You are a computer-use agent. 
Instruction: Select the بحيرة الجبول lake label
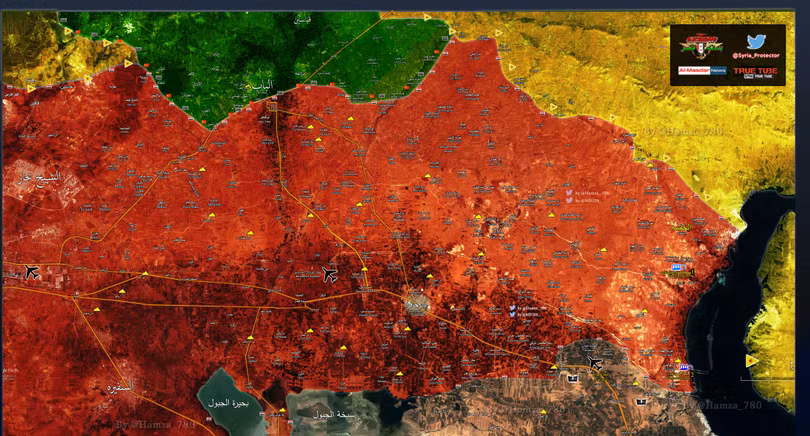point(228,402)
